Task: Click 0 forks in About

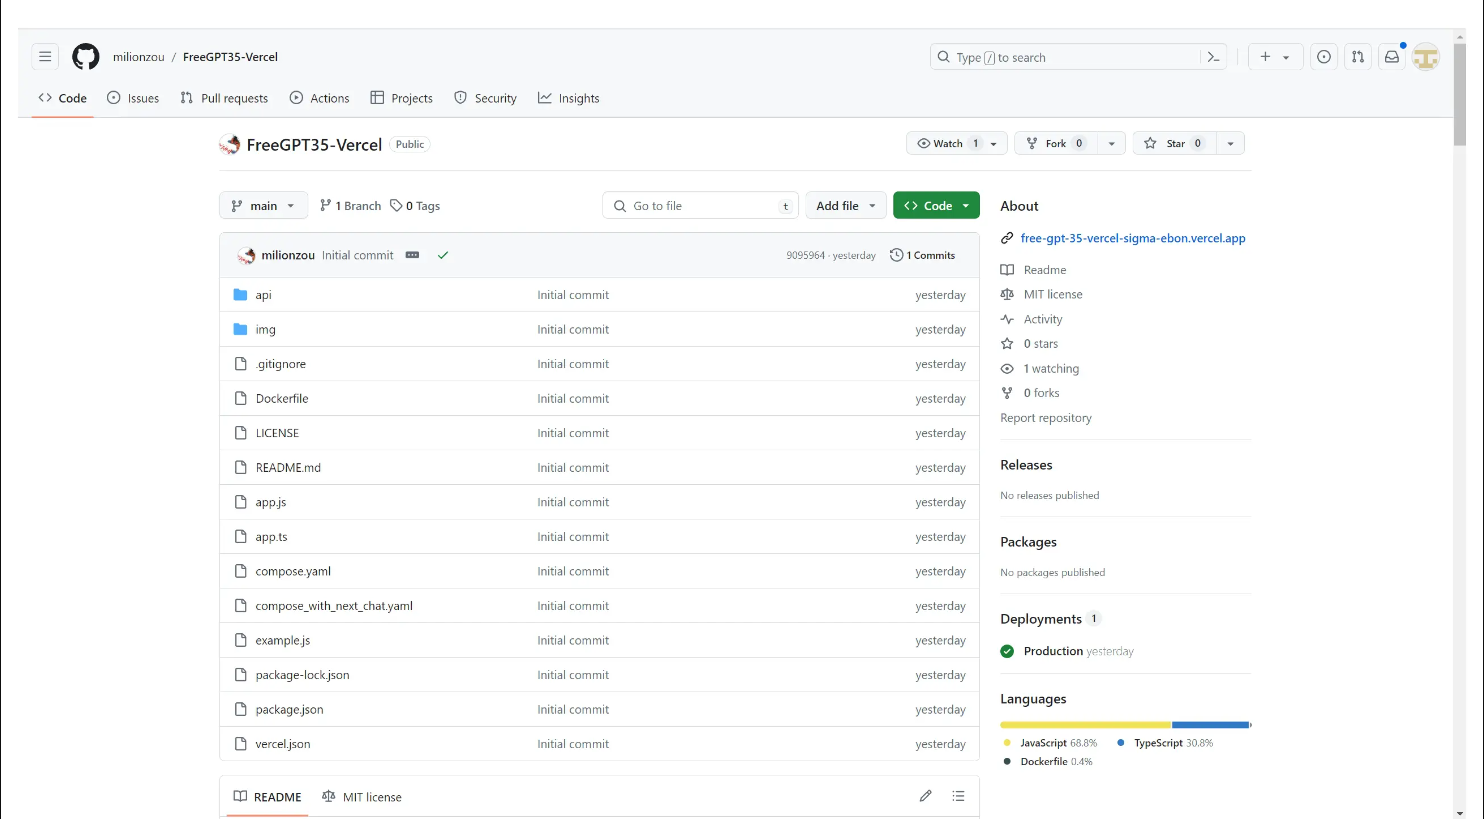Action: [x=1041, y=393]
